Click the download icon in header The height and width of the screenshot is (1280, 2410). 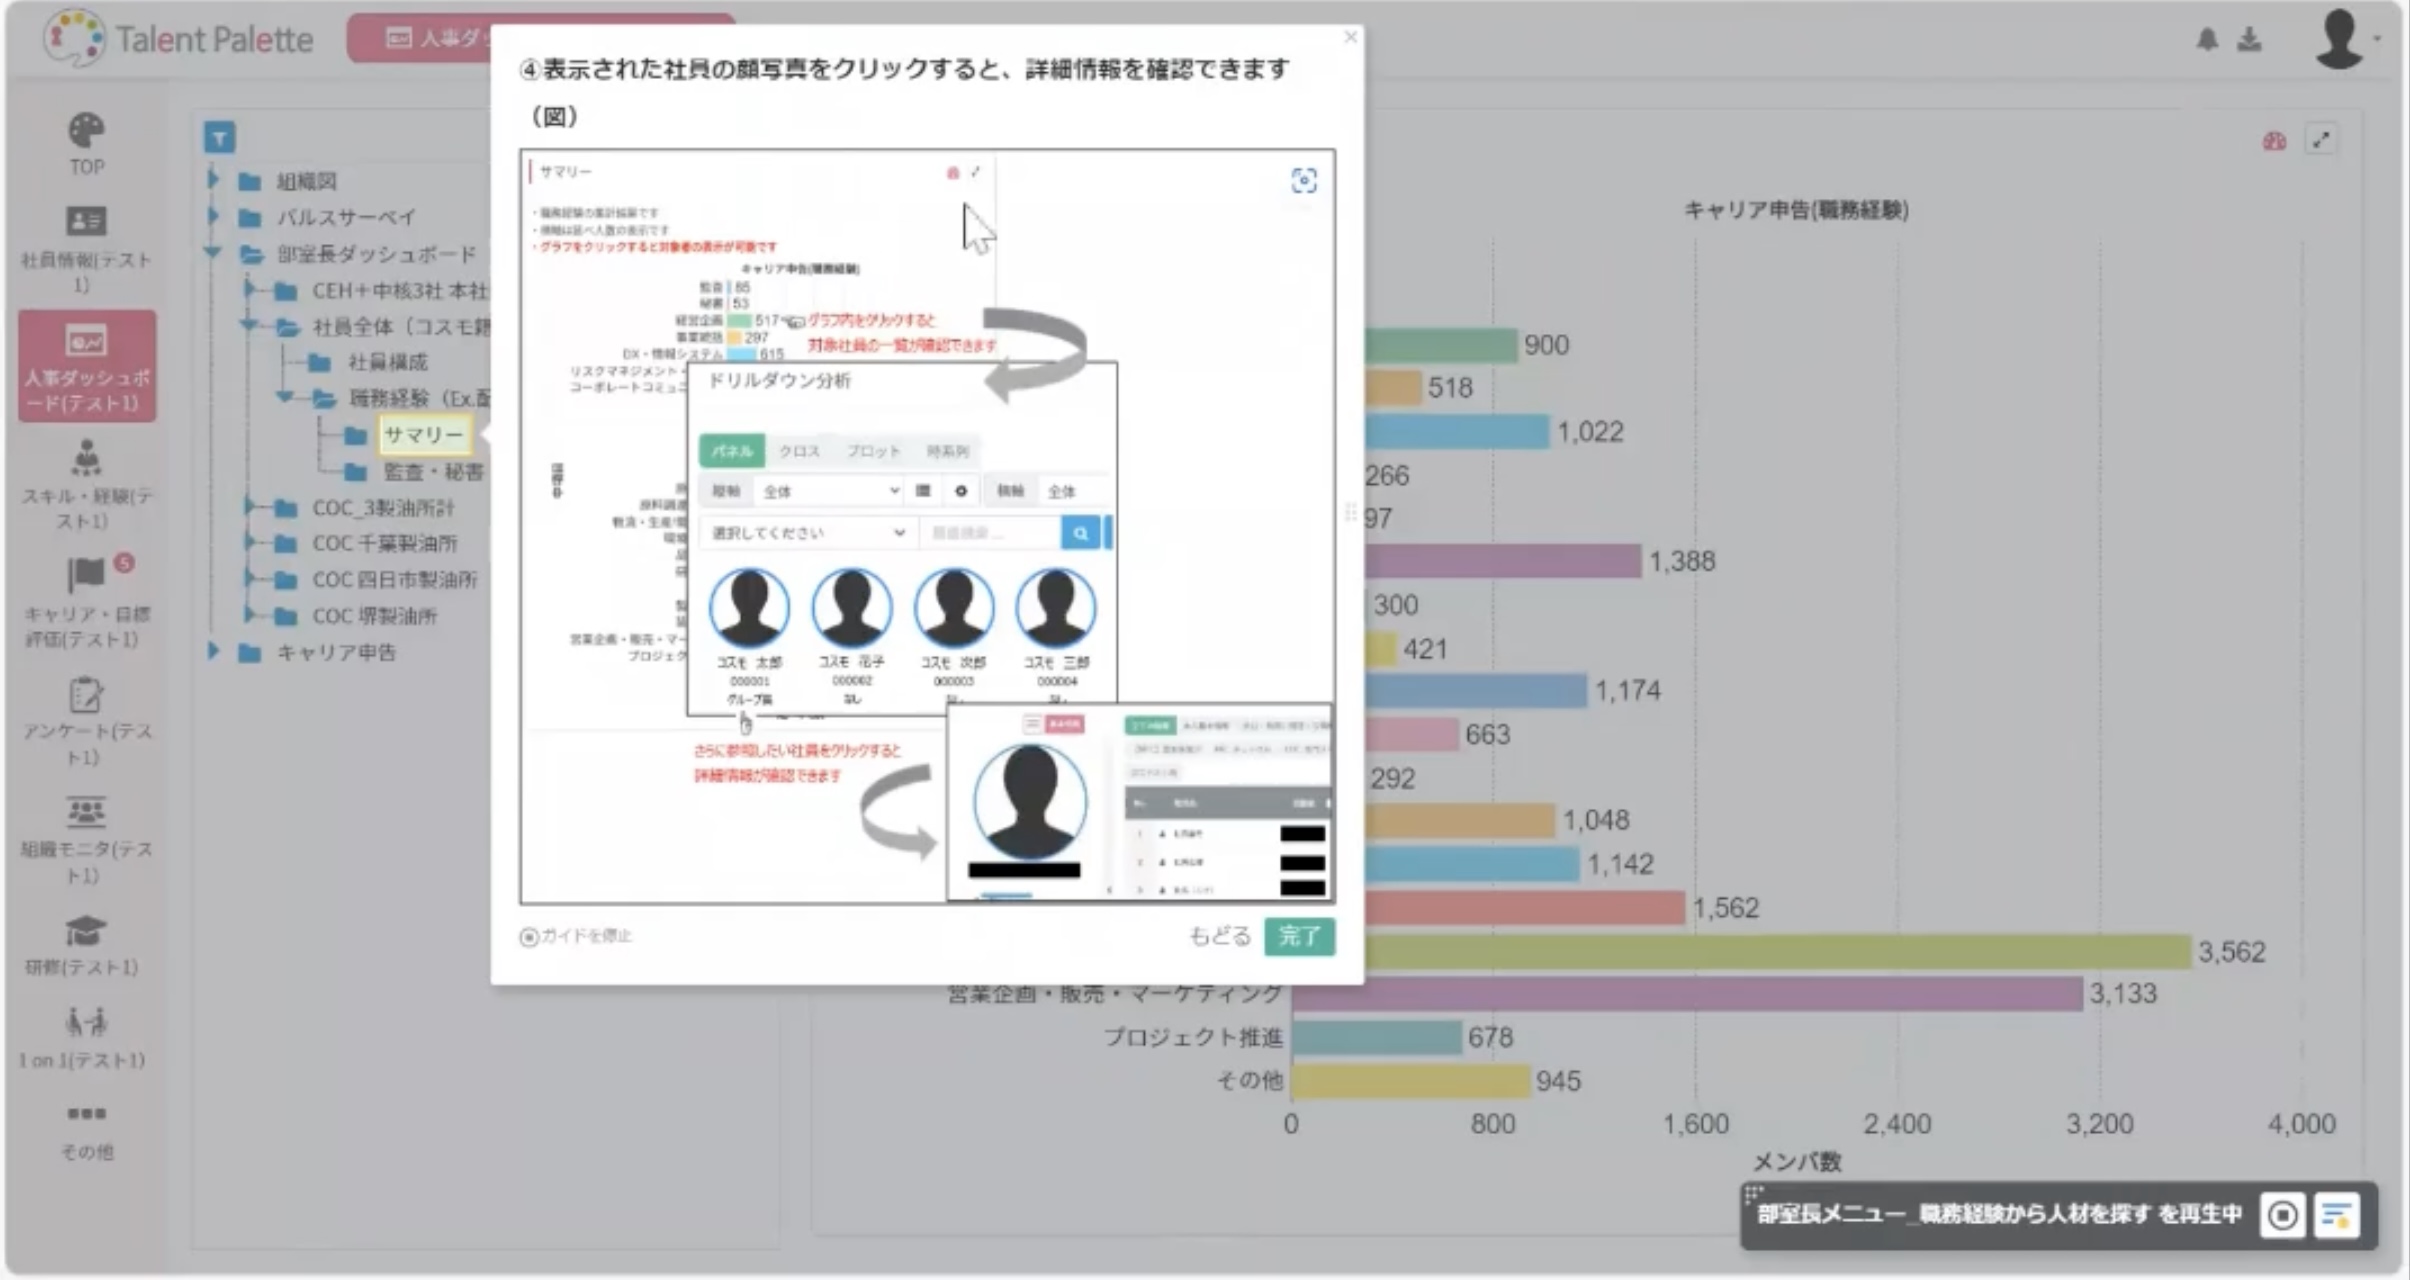coord(2249,39)
